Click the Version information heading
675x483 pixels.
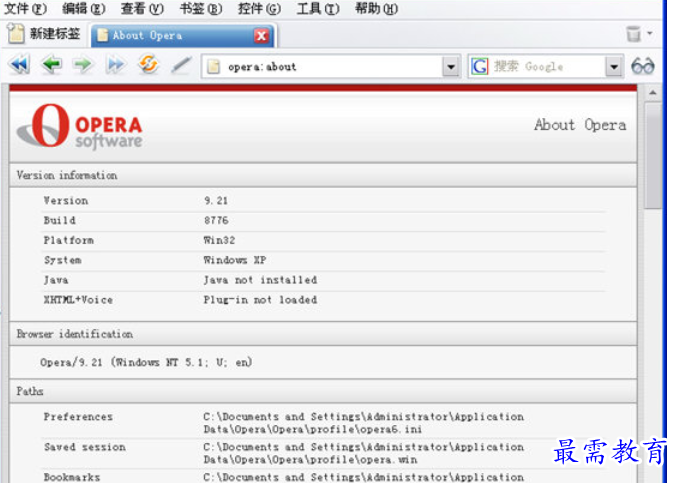(67, 175)
